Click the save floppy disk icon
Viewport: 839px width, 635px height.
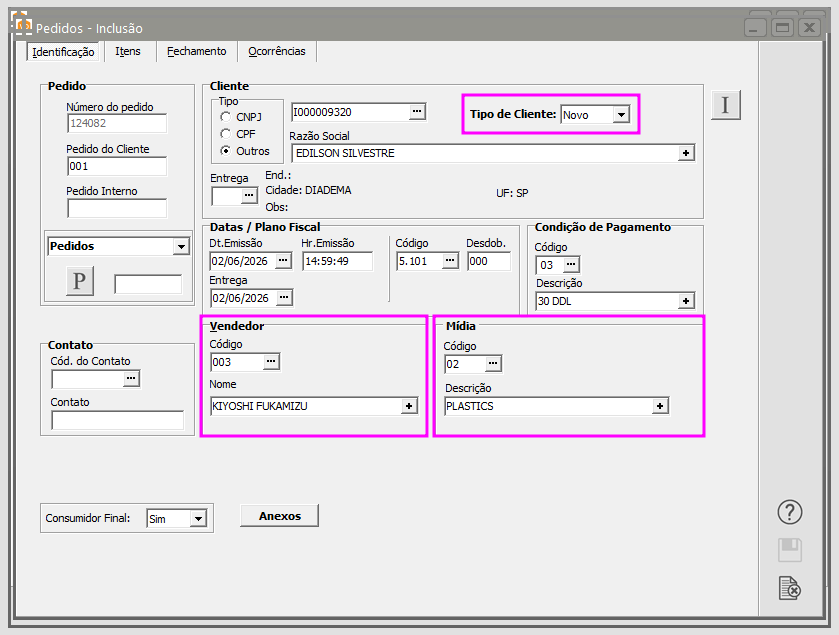(789, 550)
